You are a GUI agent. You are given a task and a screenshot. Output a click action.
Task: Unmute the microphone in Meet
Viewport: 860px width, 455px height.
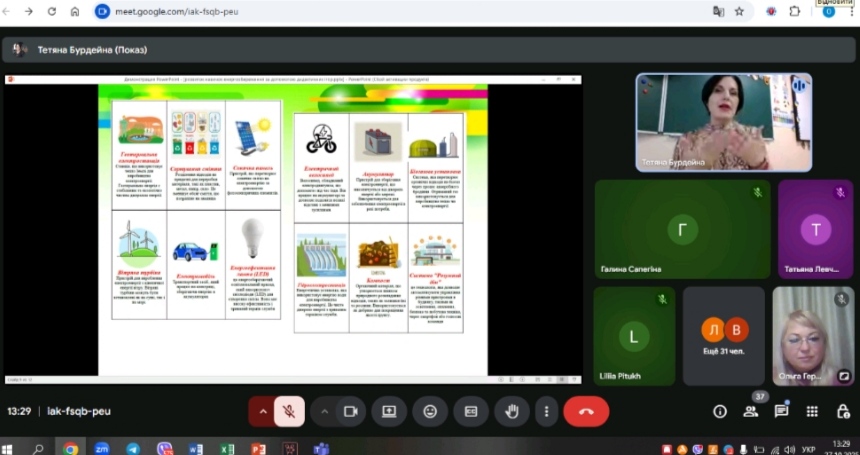[x=289, y=411]
